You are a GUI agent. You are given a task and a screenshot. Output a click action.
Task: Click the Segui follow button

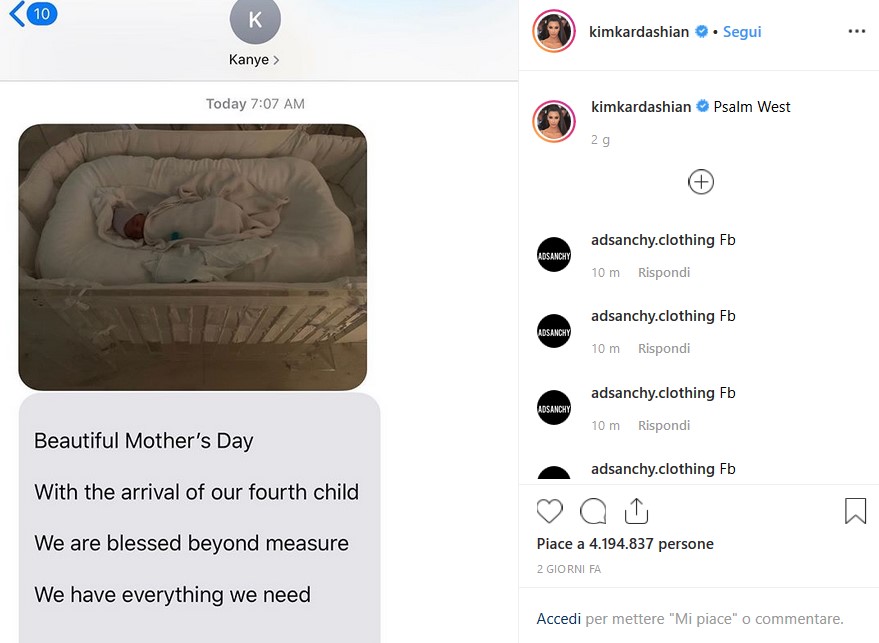click(742, 32)
